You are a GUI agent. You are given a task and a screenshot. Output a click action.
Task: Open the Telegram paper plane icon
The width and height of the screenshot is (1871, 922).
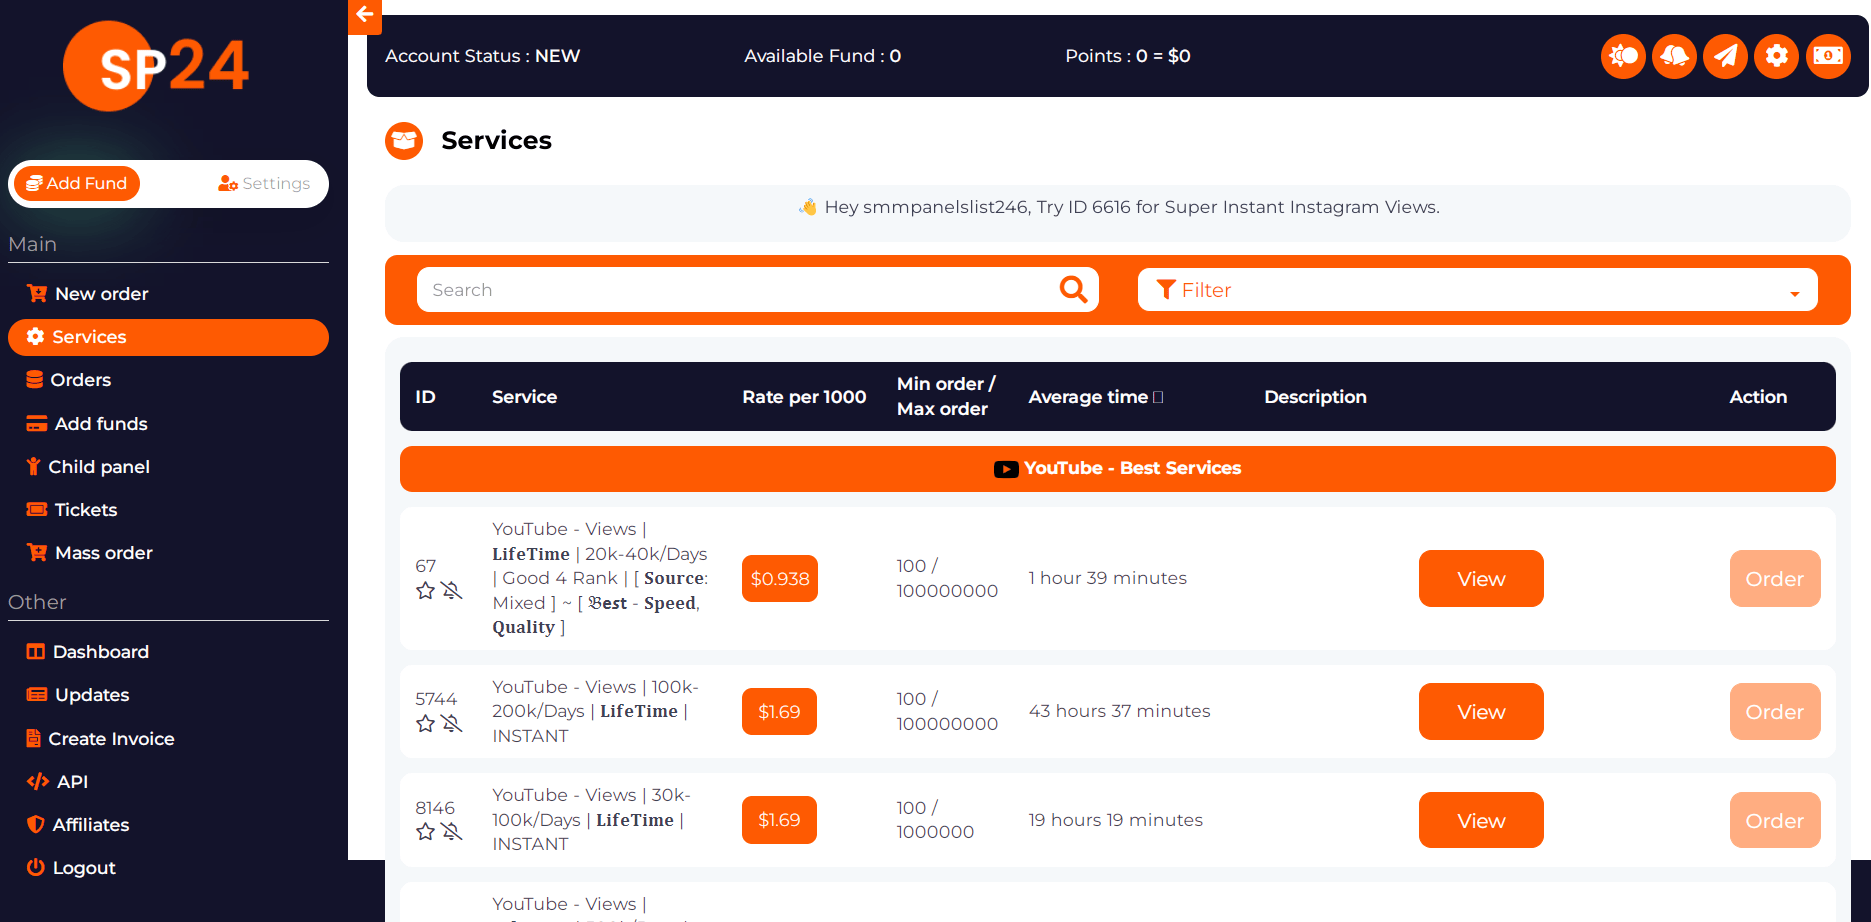1725,56
